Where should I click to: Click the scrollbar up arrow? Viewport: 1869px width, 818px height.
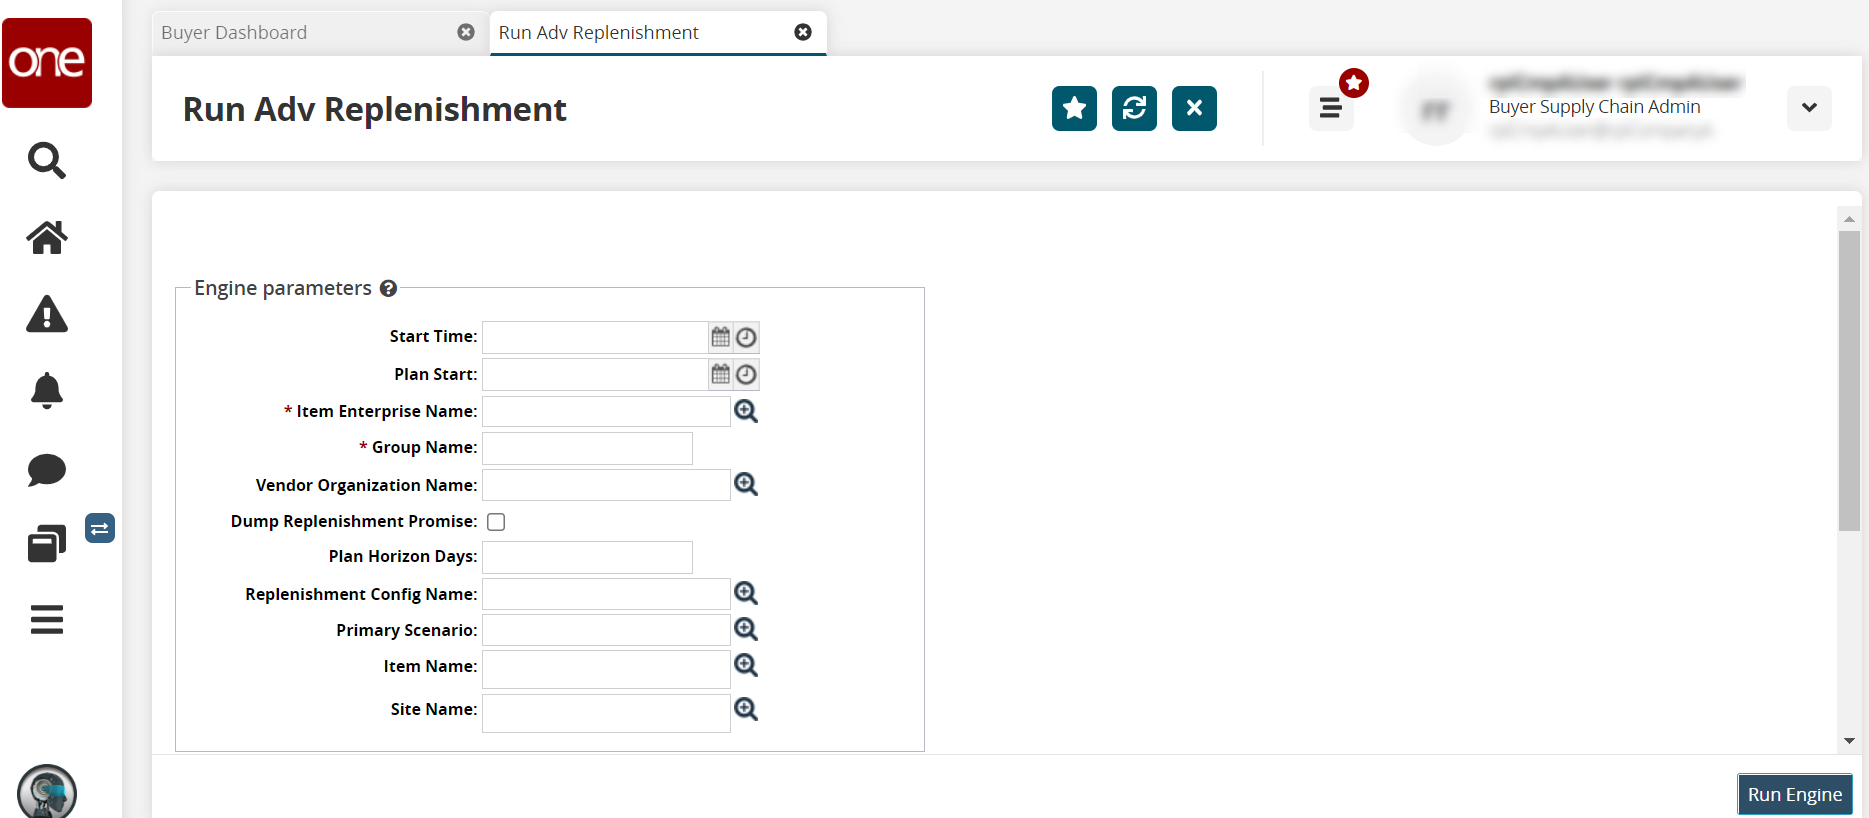coord(1849,218)
